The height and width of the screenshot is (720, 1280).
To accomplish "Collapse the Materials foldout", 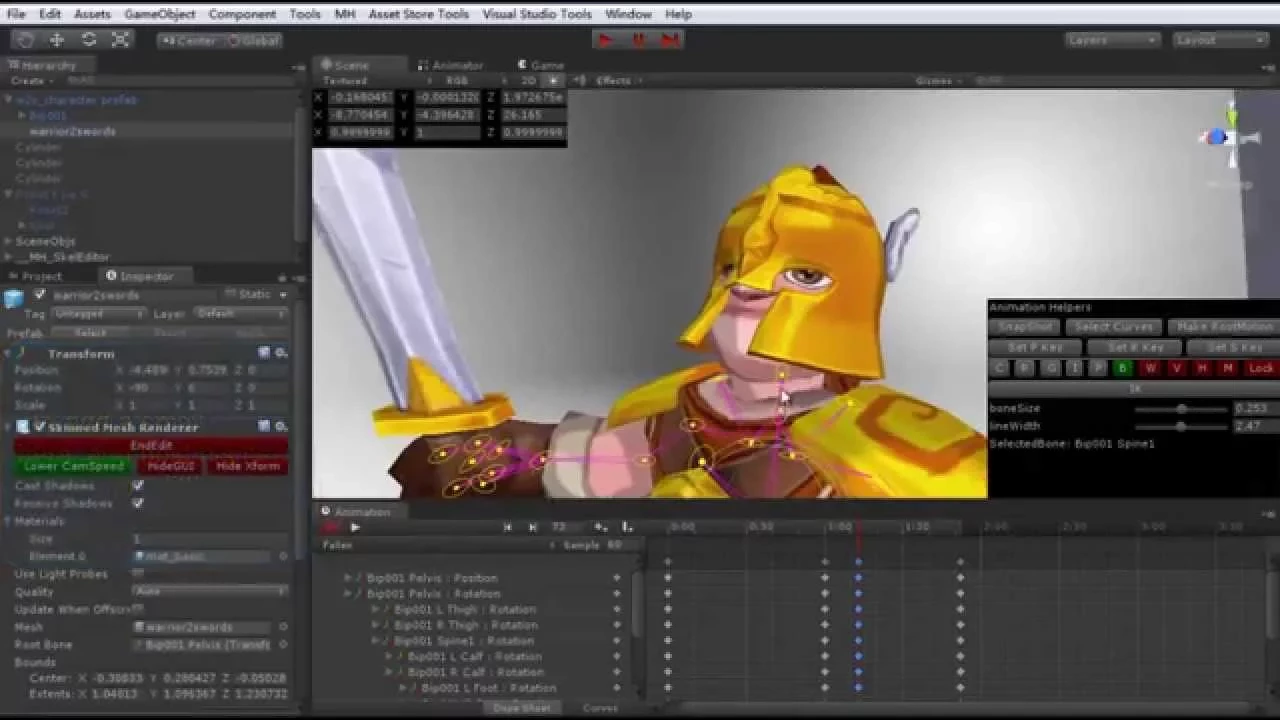I will tap(8, 521).
